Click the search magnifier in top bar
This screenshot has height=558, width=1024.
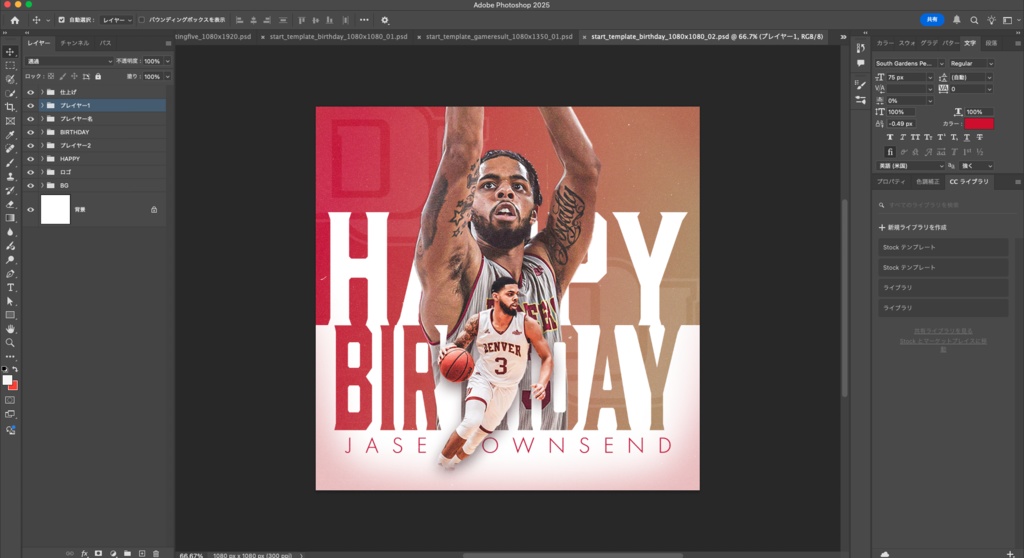coord(974,20)
